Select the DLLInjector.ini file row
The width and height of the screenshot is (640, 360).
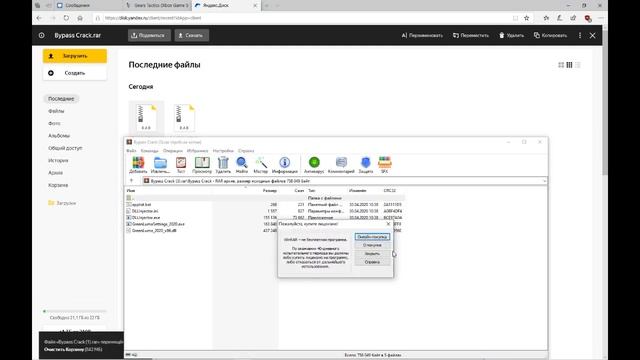(x=264, y=211)
